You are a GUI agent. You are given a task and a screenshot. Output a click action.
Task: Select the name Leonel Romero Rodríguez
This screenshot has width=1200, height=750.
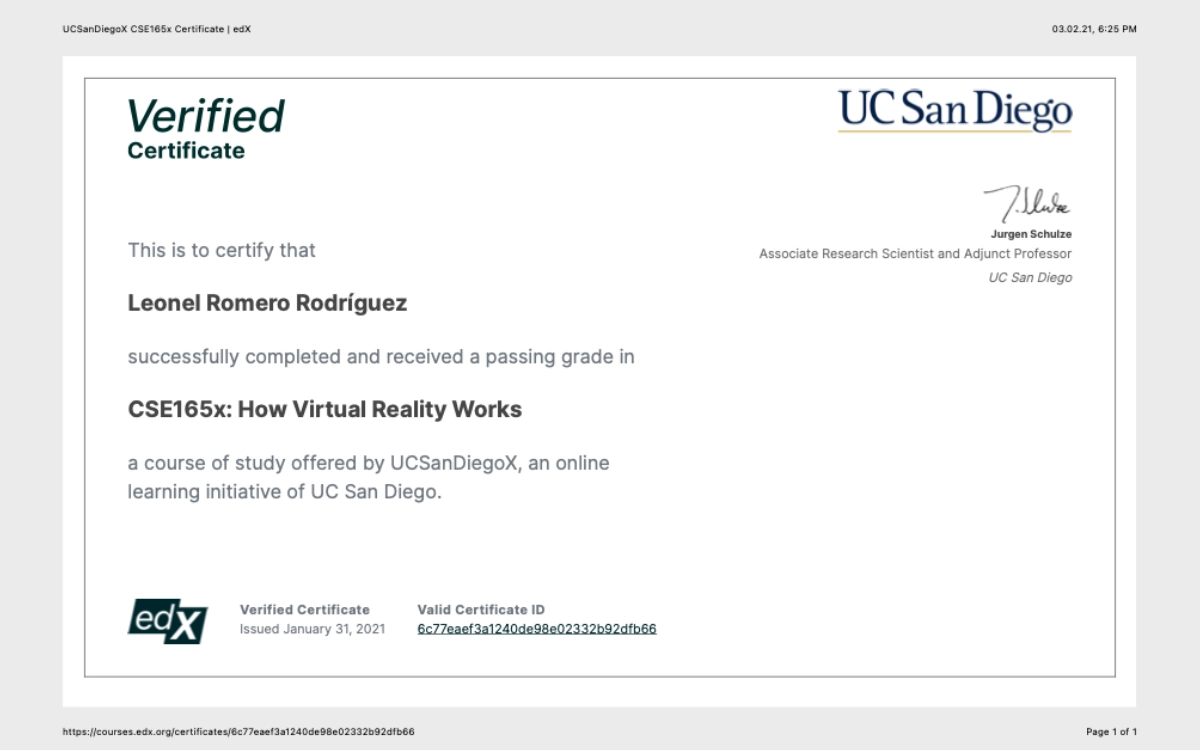point(267,303)
